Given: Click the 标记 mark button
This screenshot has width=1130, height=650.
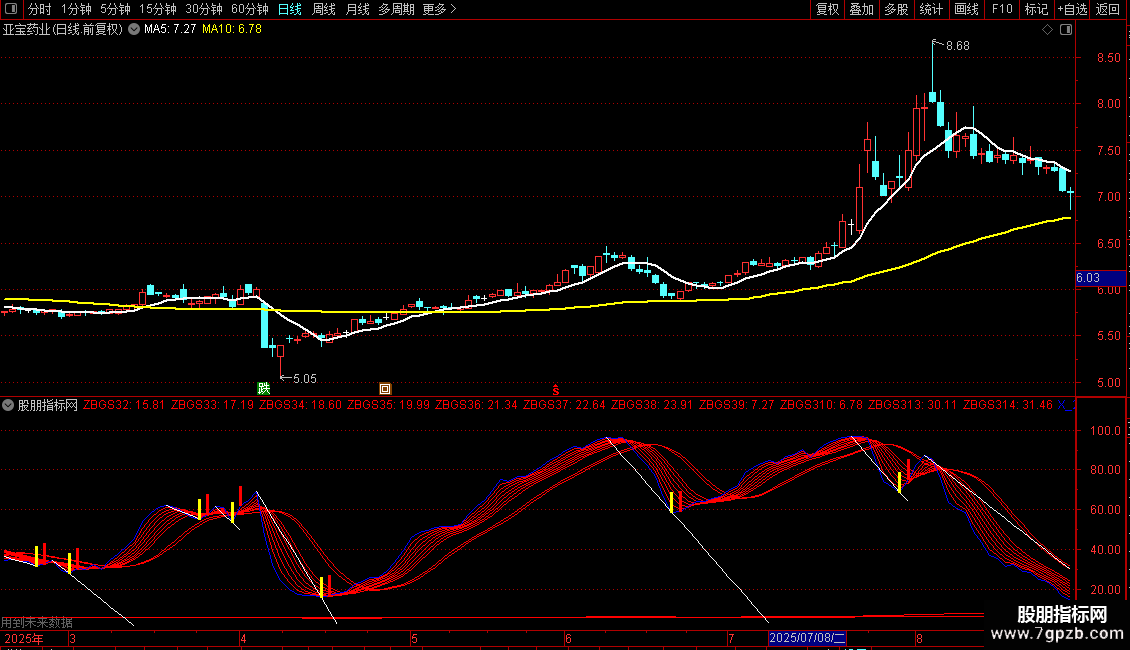Looking at the screenshot, I should (x=1036, y=9).
